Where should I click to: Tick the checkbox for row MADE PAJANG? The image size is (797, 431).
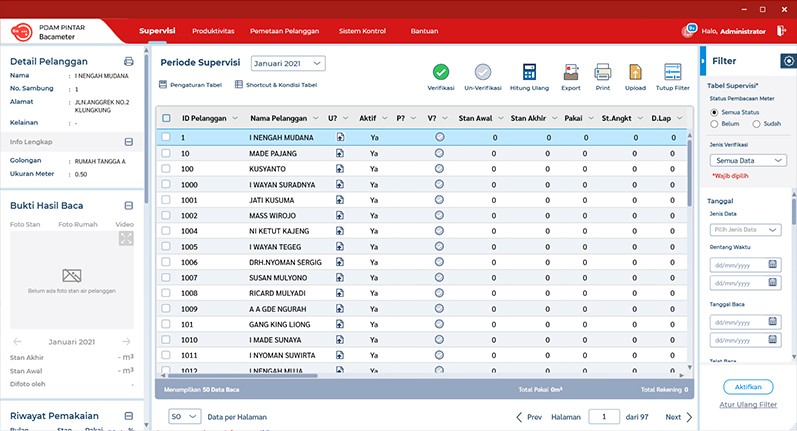(166, 153)
